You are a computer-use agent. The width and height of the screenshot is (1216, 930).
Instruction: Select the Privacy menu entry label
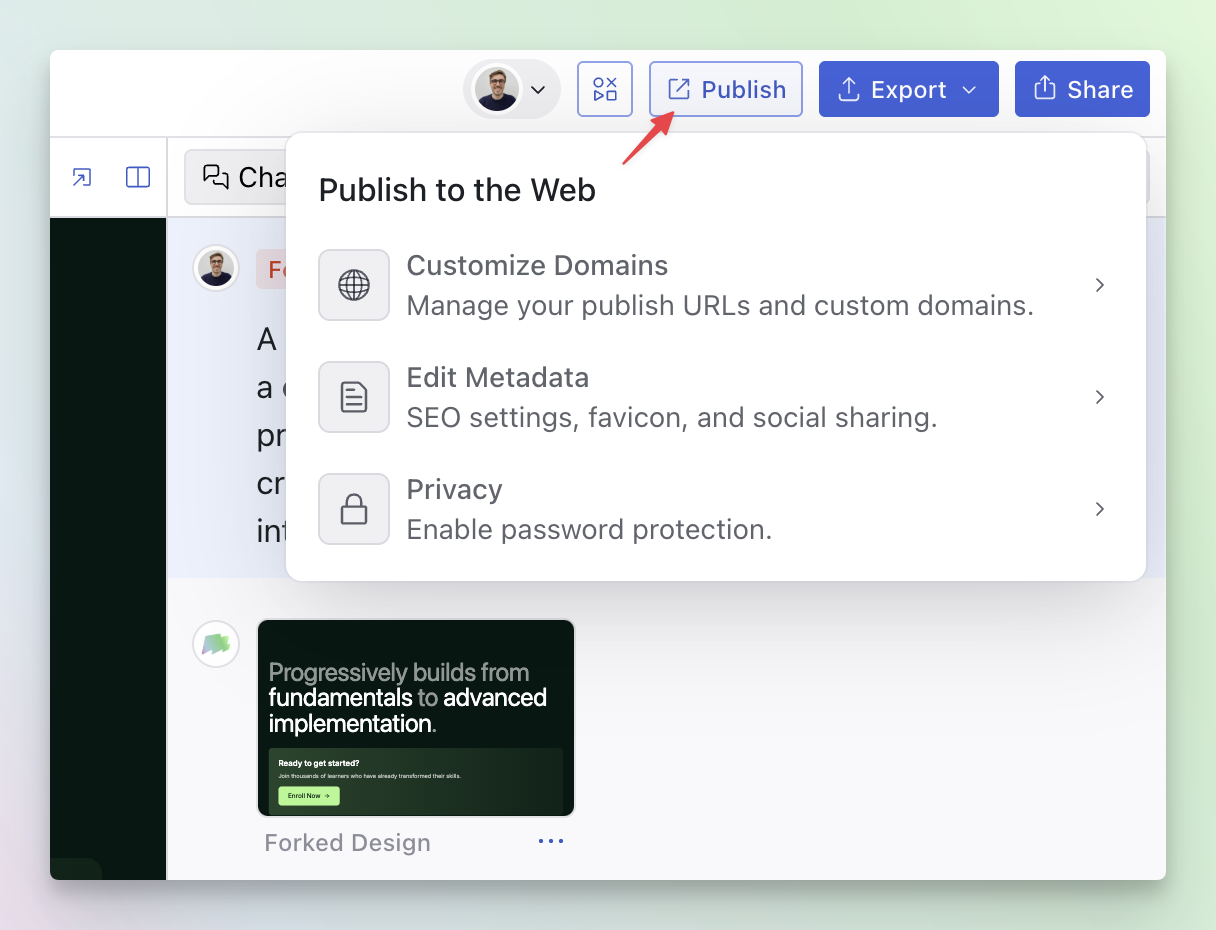click(454, 490)
